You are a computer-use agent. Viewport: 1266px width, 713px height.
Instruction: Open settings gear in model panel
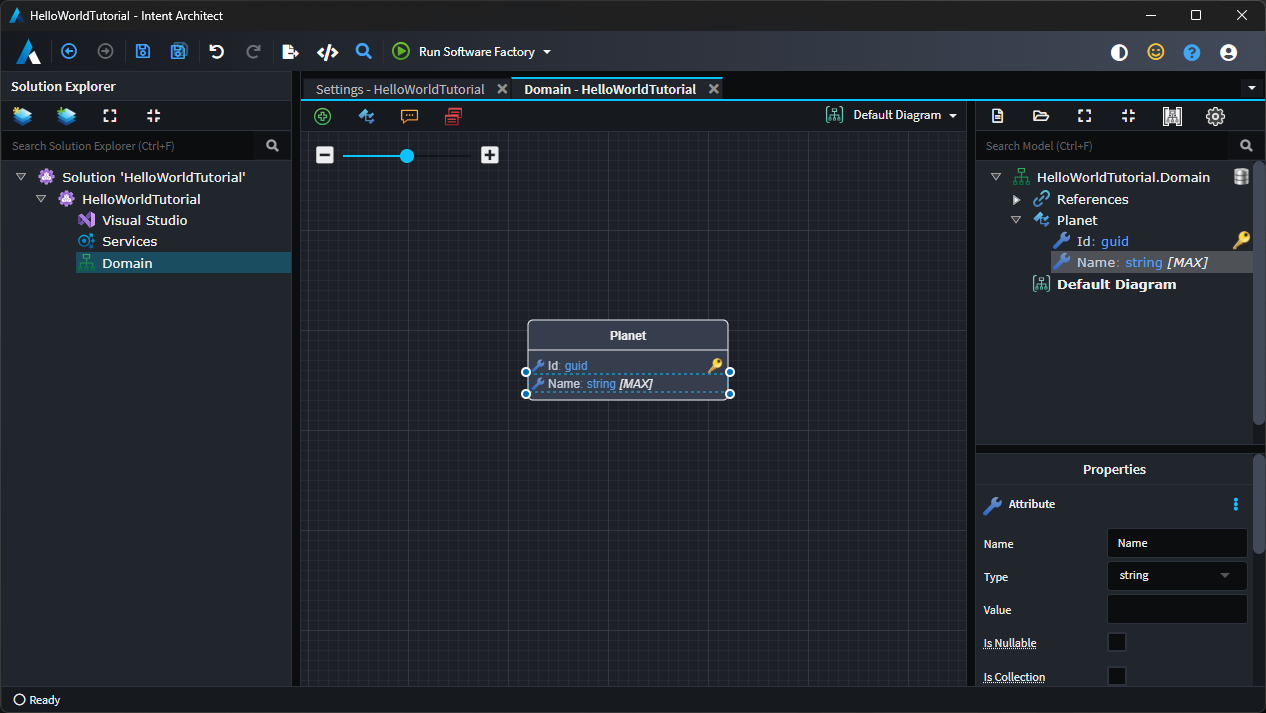pyautogui.click(x=1215, y=116)
